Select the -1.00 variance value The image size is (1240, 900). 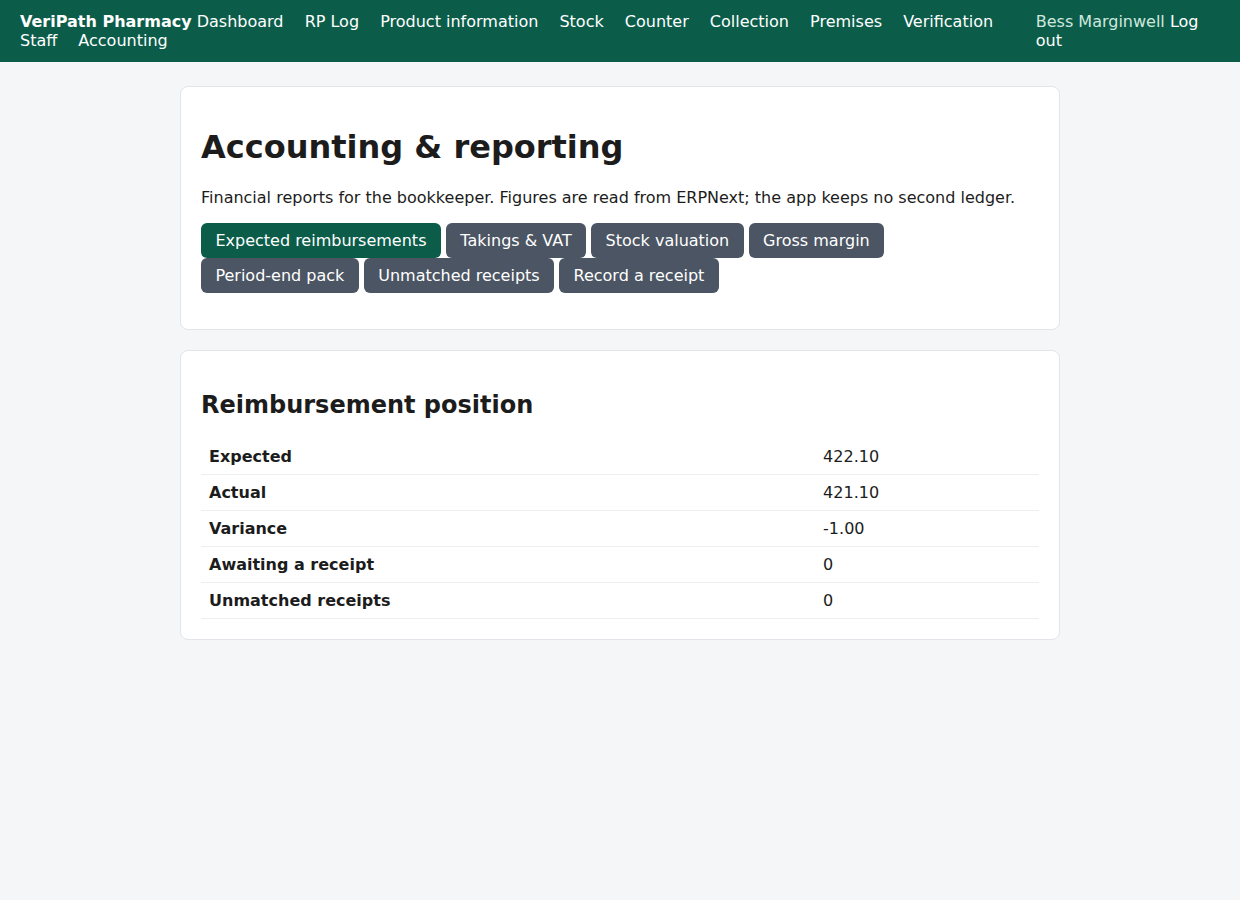click(x=844, y=528)
